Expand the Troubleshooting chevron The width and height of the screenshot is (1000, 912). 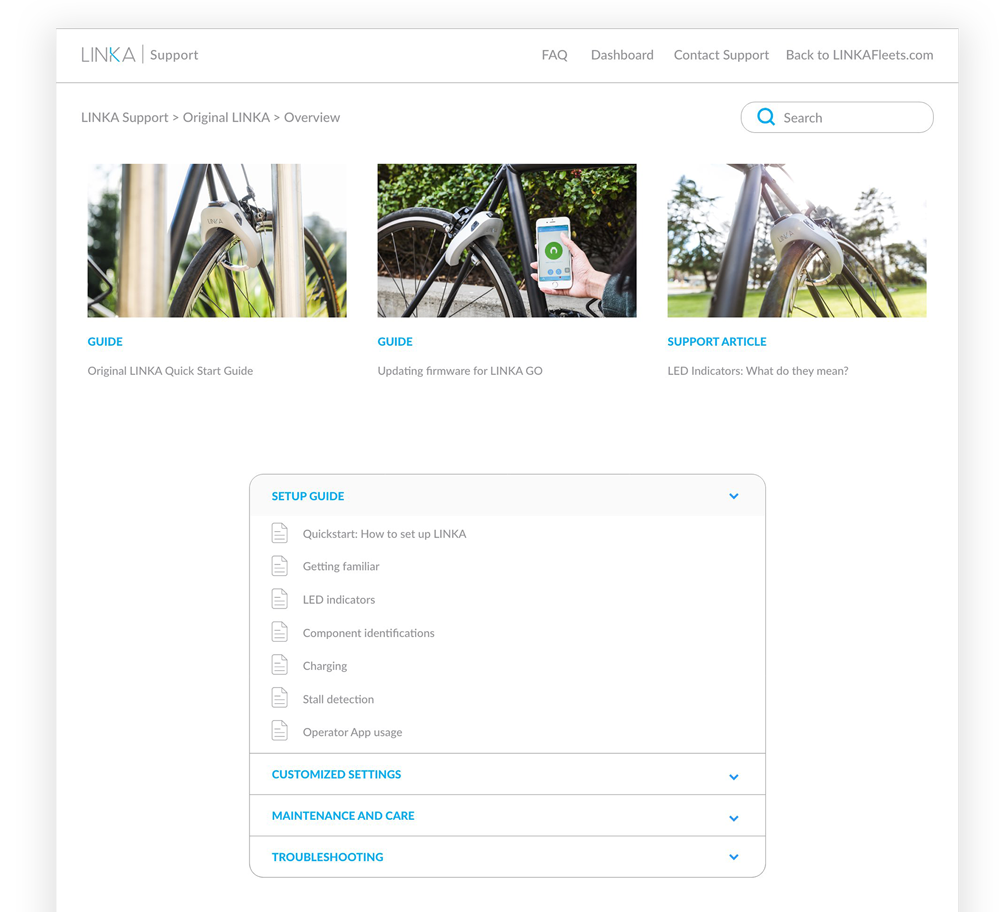click(x=733, y=857)
